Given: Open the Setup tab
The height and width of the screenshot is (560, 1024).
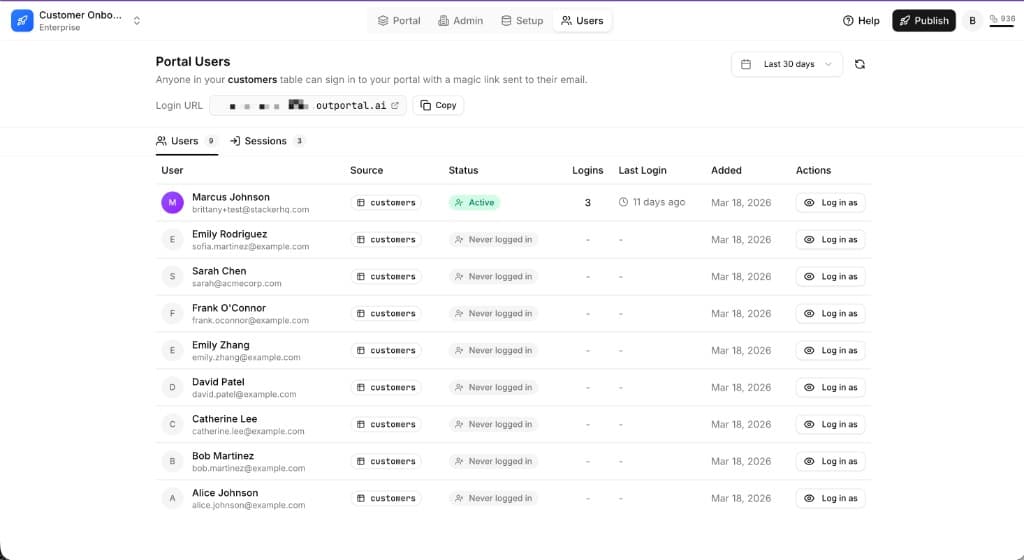Looking at the screenshot, I should (522, 21).
